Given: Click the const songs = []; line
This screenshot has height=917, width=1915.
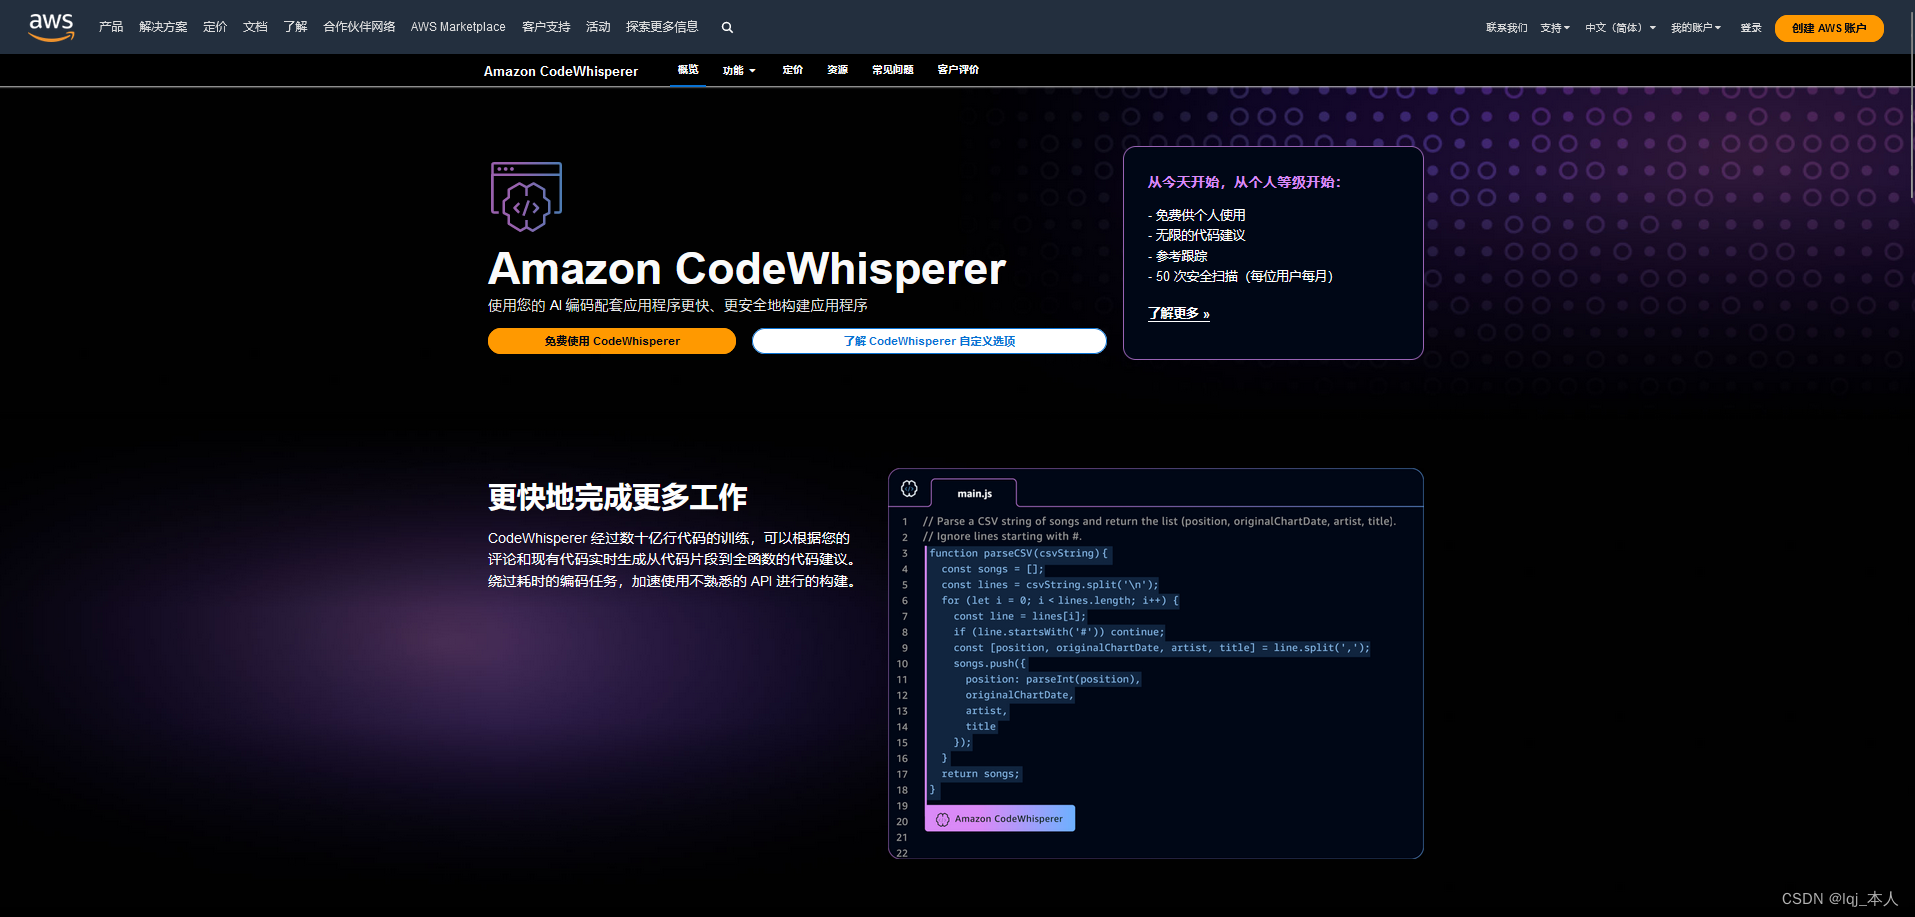Looking at the screenshot, I should pyautogui.click(x=992, y=569).
